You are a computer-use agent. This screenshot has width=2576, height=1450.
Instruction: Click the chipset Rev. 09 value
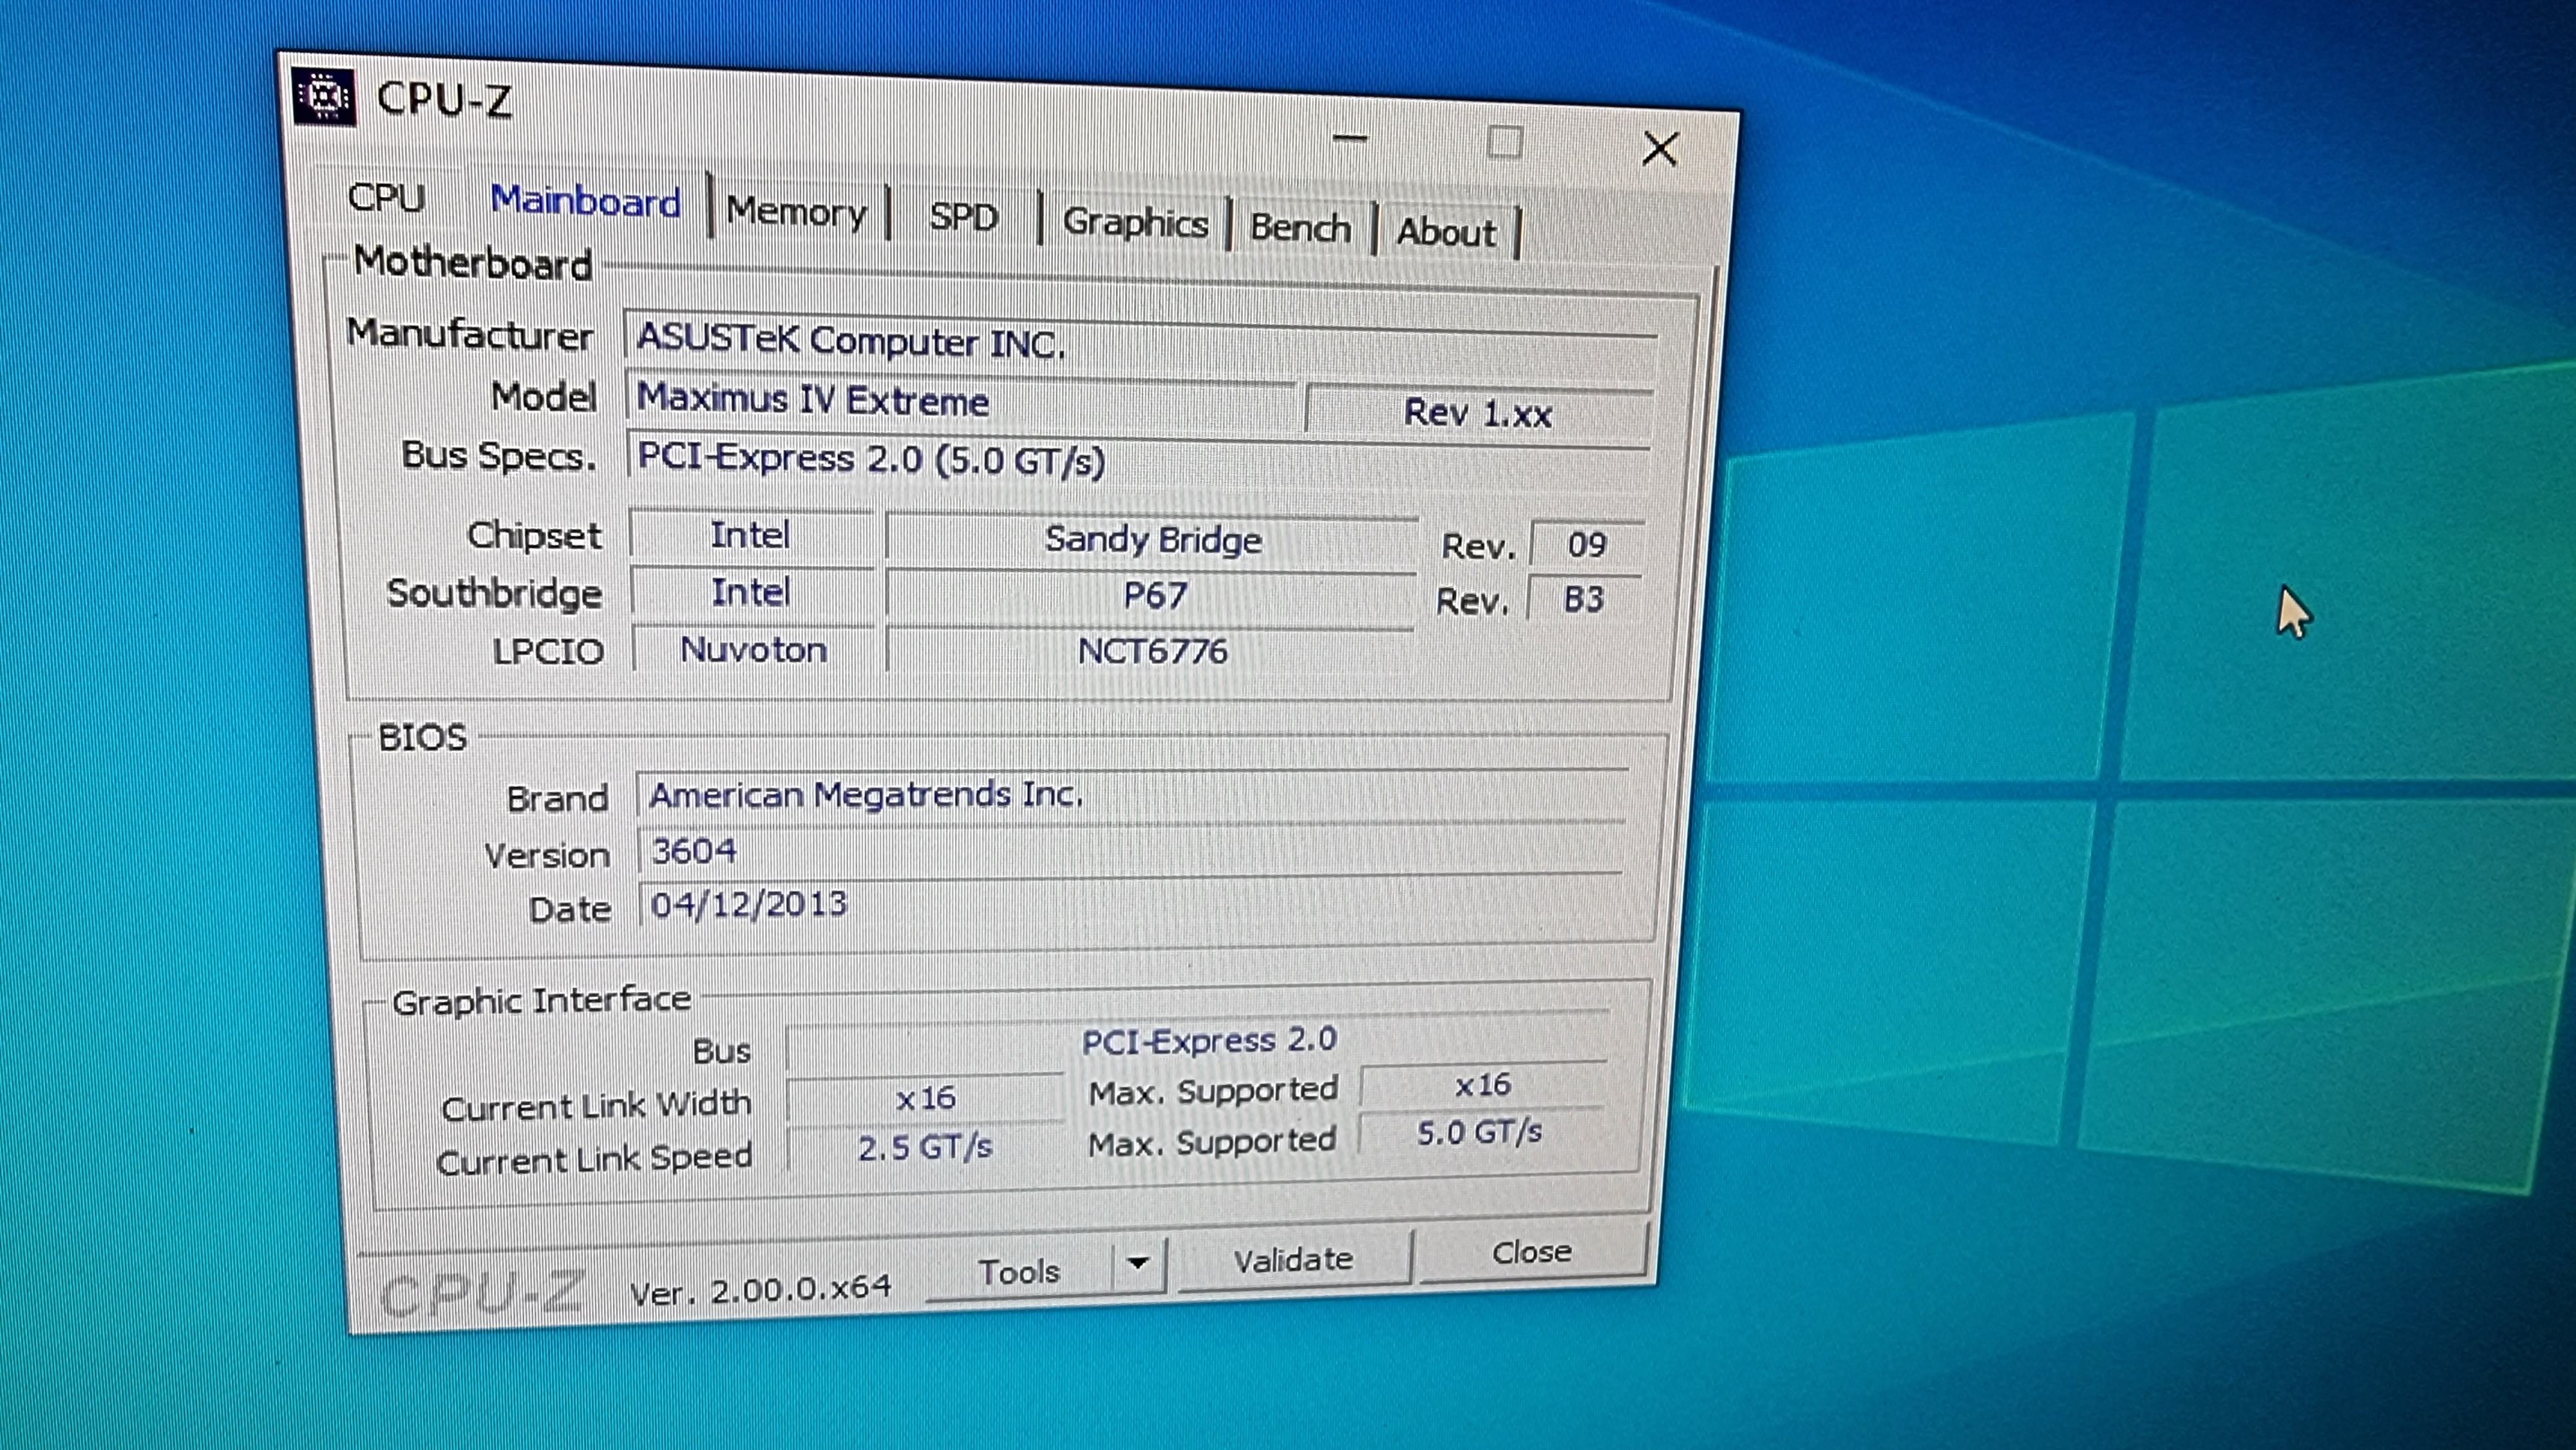click(1587, 545)
